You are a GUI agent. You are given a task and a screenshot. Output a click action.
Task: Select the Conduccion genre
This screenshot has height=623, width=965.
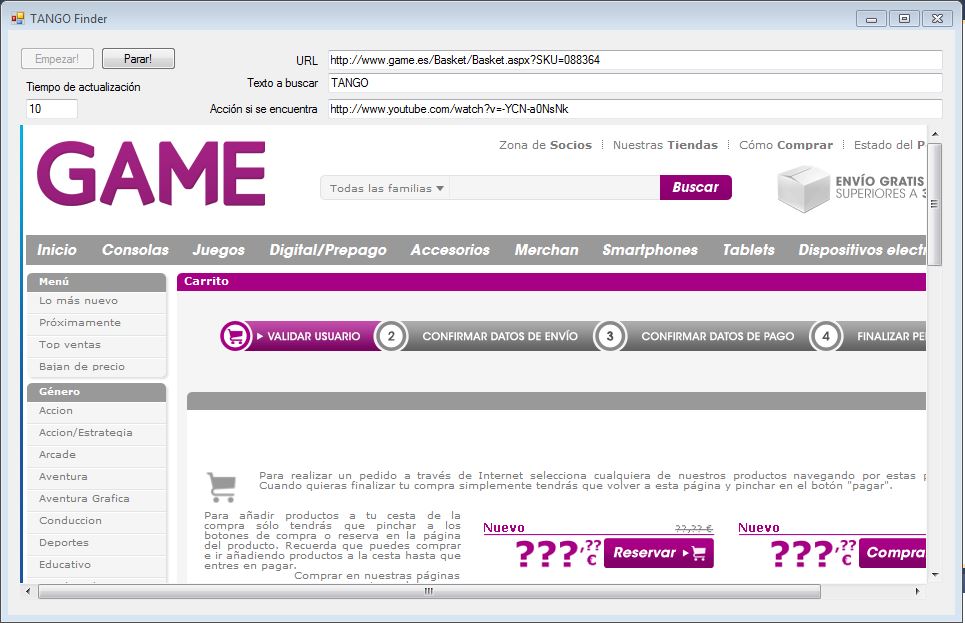tap(97, 521)
